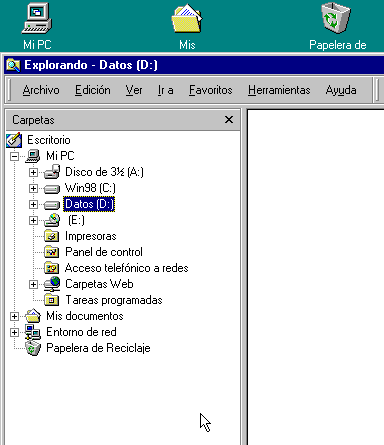Click the Explorando - Datos (D:) title bar
Image resolution: width=384 pixels, height=445 pixels.
pos(194,65)
